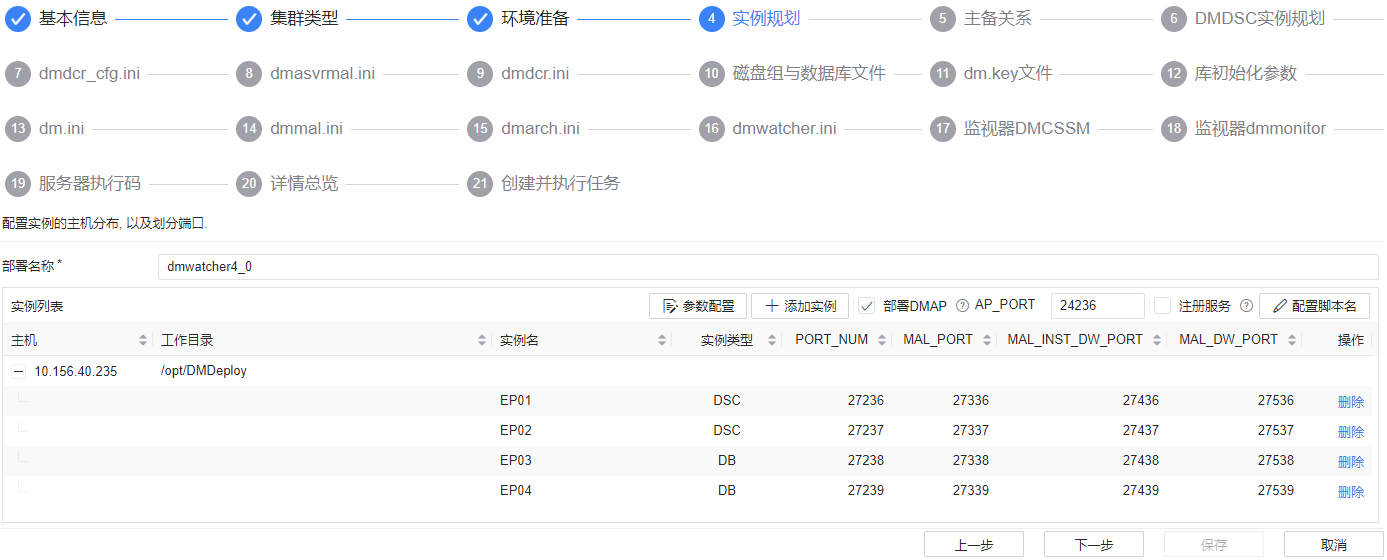
Task: Click the completed checkmark icon for 集群类型
Action: [x=248, y=19]
